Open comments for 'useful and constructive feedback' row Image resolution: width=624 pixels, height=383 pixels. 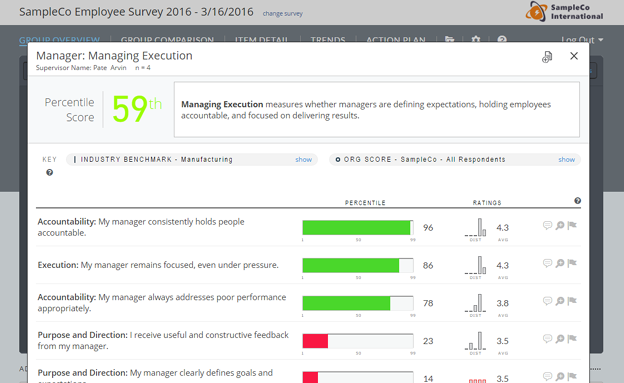coord(547,339)
